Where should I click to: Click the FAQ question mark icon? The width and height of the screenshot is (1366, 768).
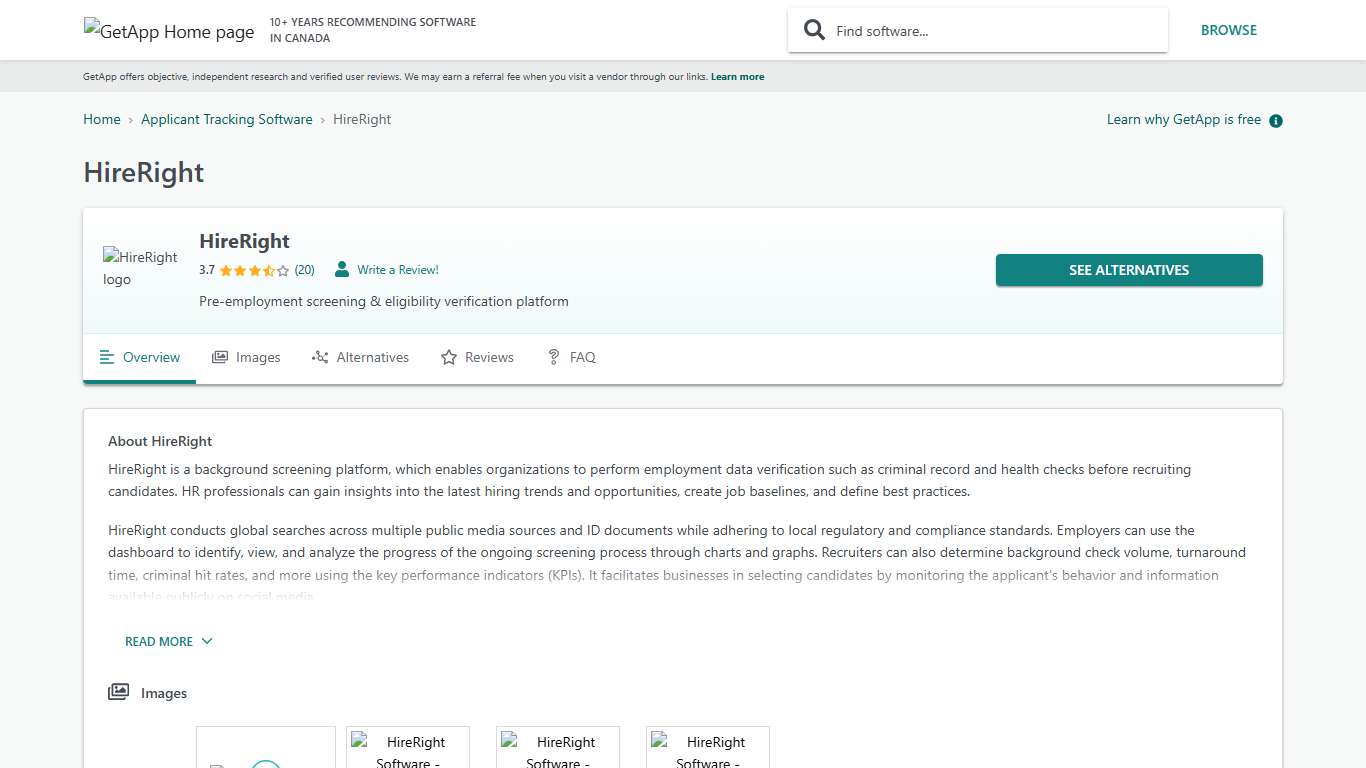point(553,357)
